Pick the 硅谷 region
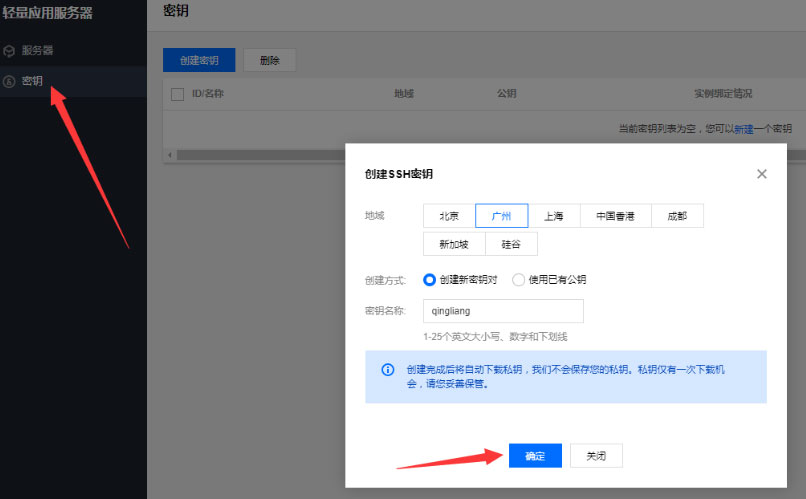The width and height of the screenshot is (806, 499). click(511, 244)
